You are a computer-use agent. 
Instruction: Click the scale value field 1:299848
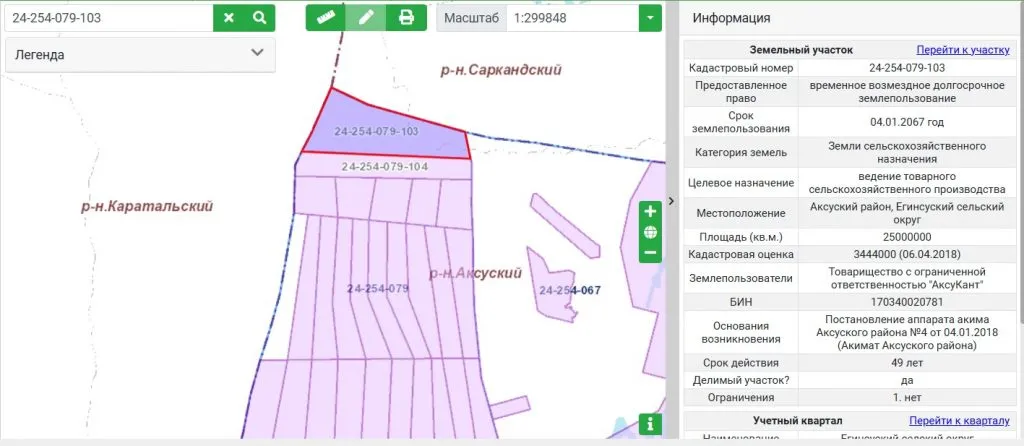[570, 18]
